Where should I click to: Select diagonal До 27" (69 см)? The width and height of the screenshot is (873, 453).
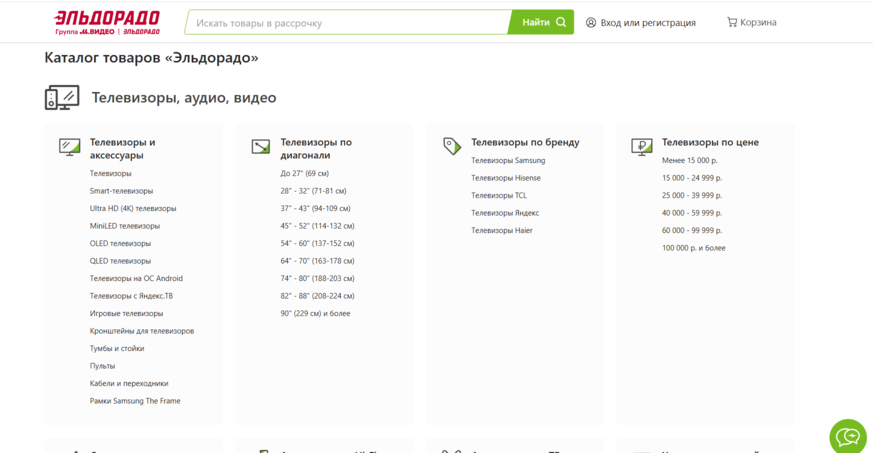[305, 174]
